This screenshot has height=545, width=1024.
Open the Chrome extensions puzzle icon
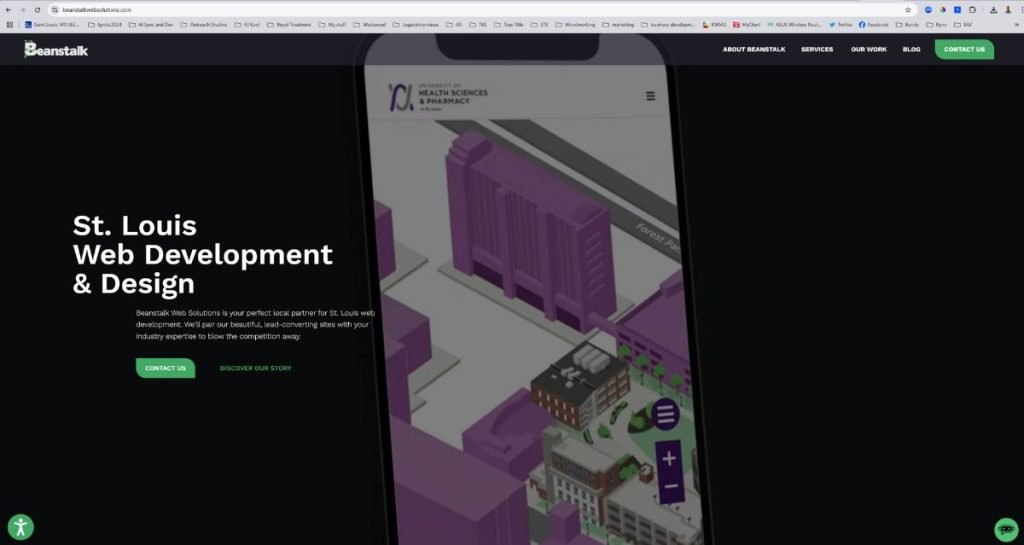point(973,9)
